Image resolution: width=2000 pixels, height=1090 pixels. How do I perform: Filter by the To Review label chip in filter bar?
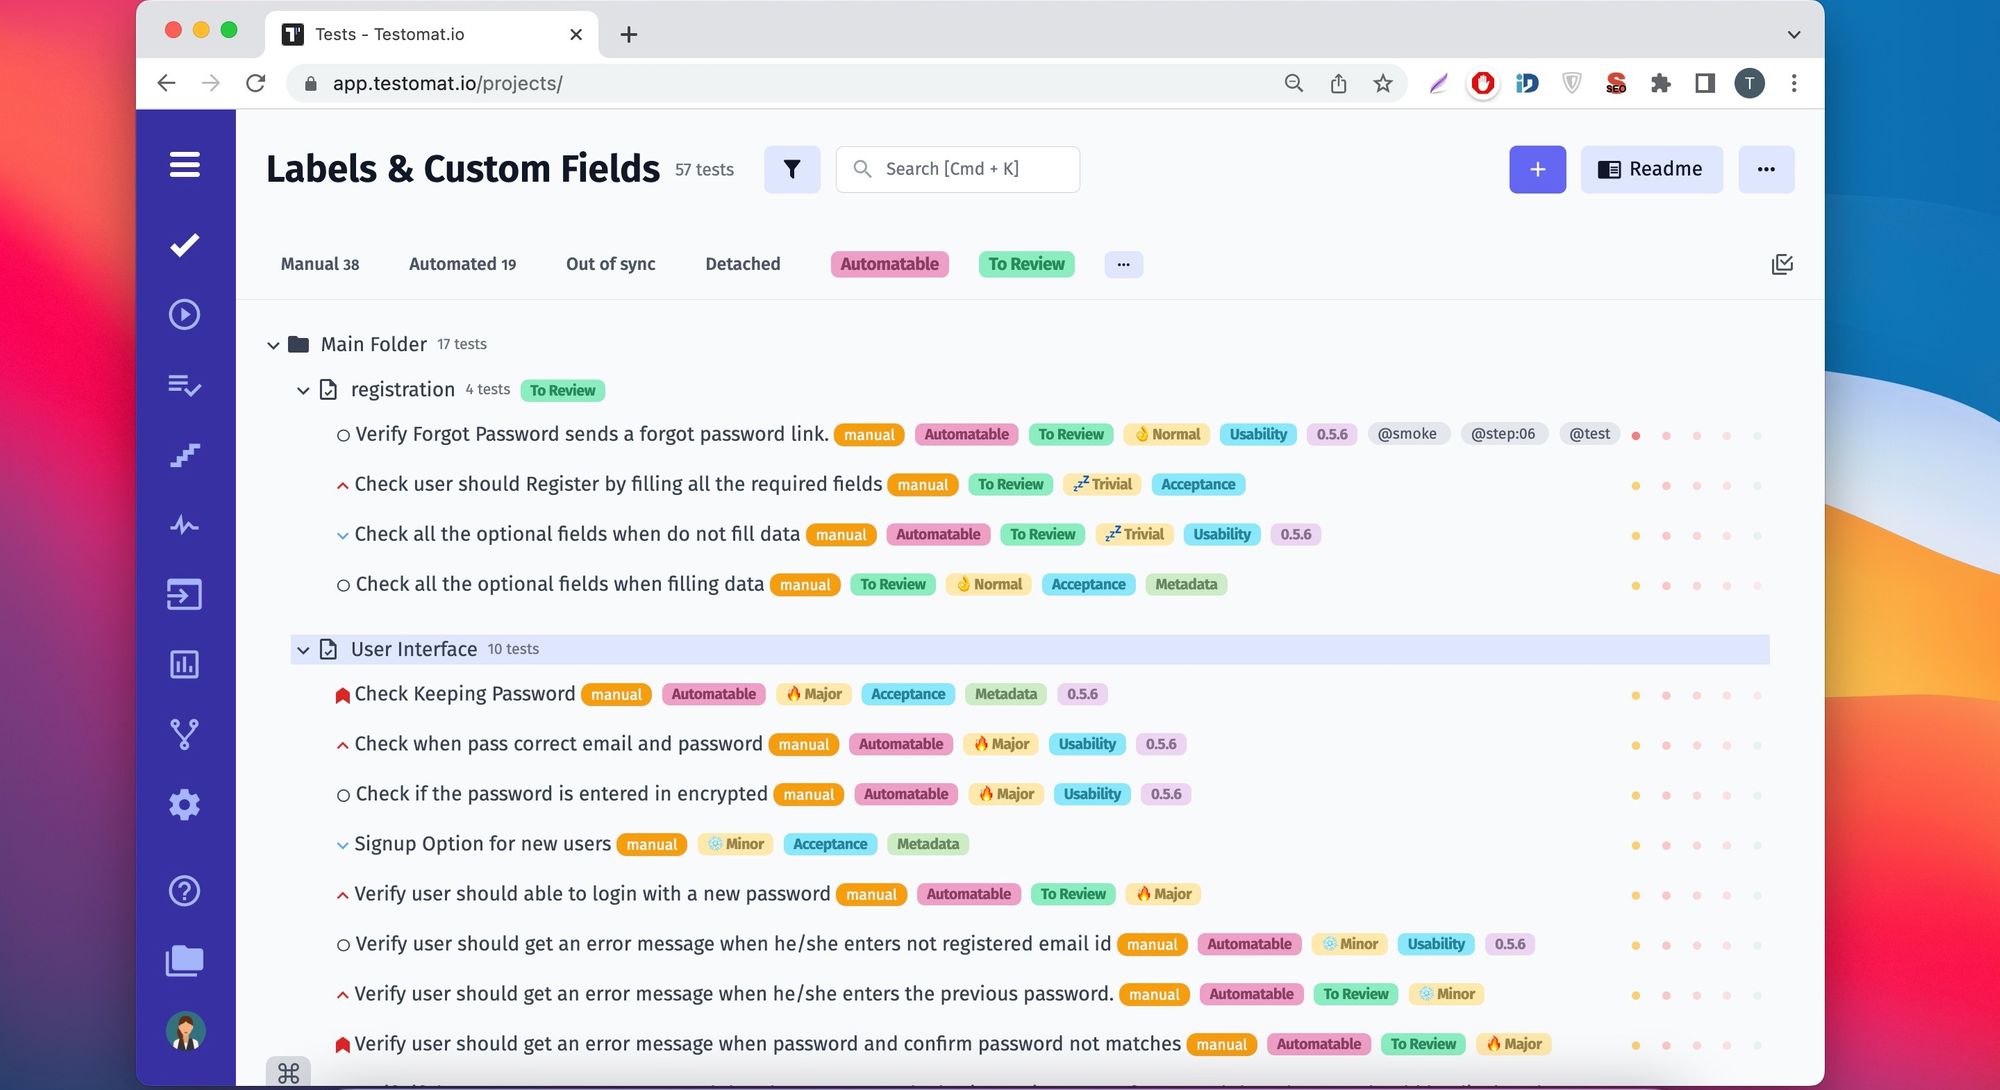(1027, 264)
